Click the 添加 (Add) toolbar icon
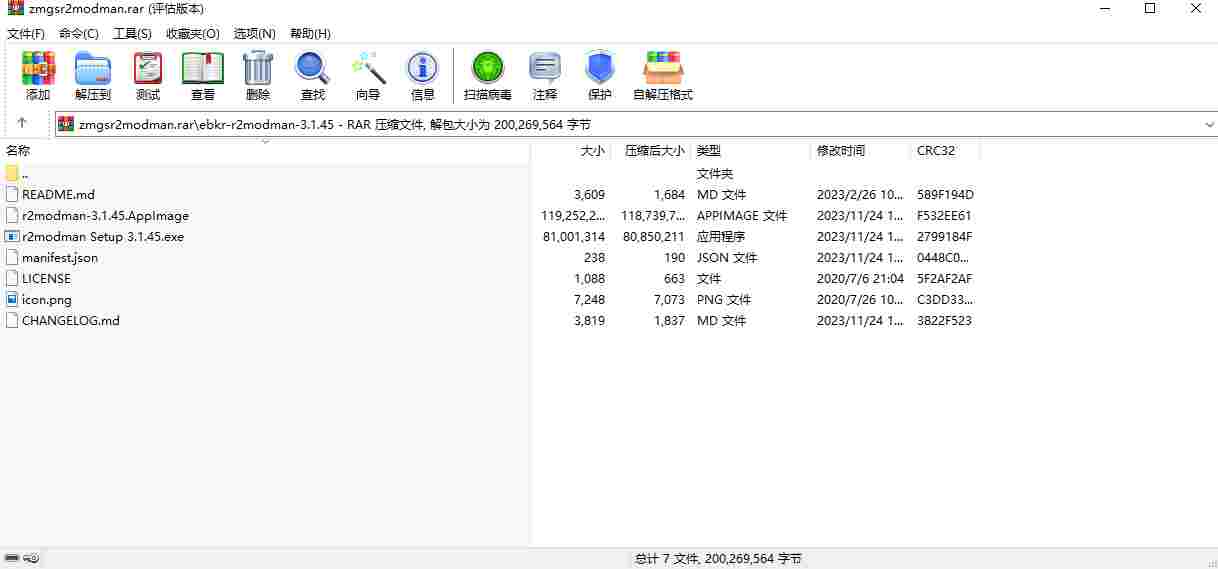The width and height of the screenshot is (1218, 569). coord(38,69)
